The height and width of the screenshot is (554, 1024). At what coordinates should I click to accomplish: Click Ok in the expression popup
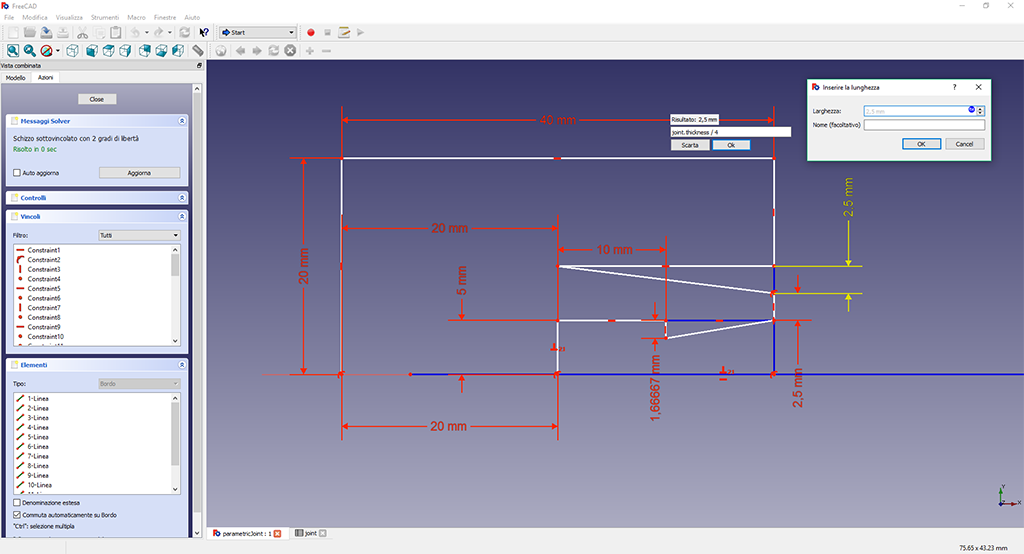731,145
